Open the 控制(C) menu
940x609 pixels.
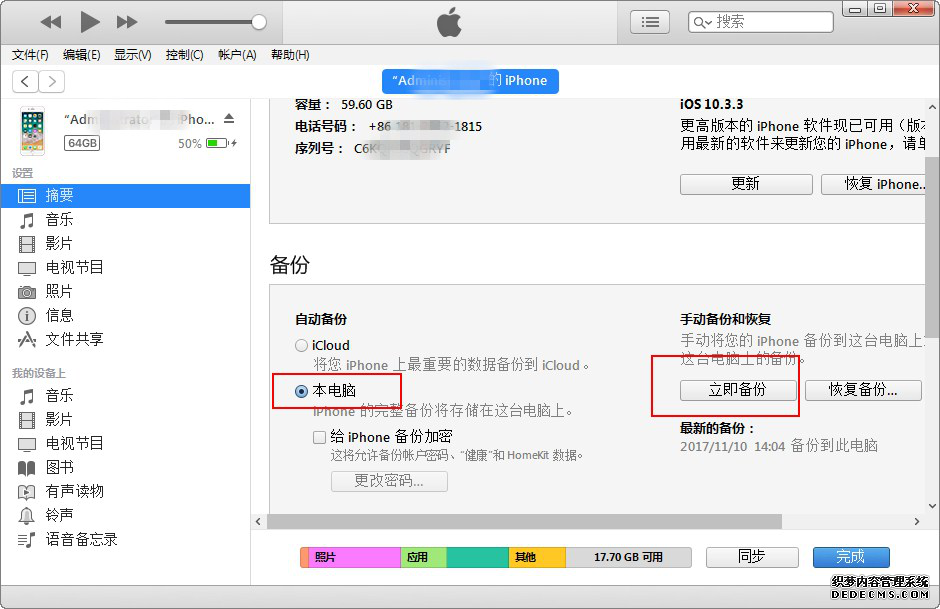click(184, 55)
